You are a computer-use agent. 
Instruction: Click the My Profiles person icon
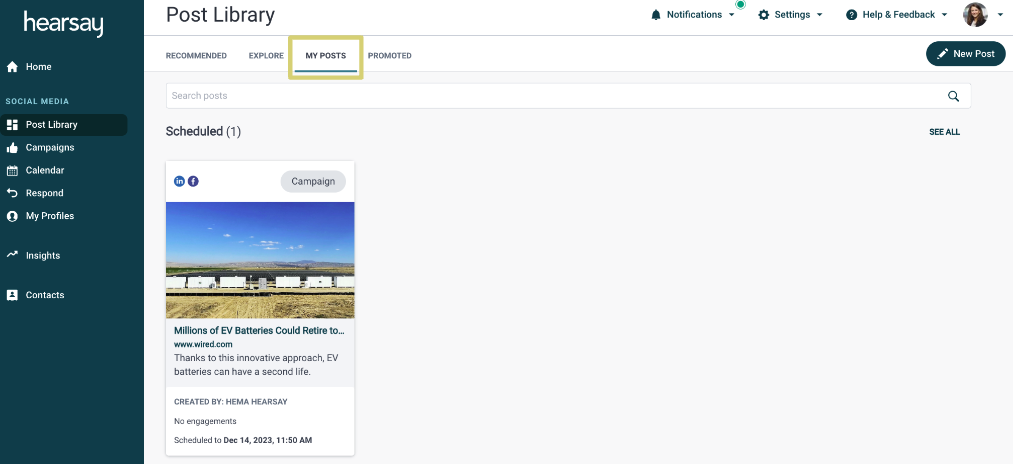[x=12, y=216]
